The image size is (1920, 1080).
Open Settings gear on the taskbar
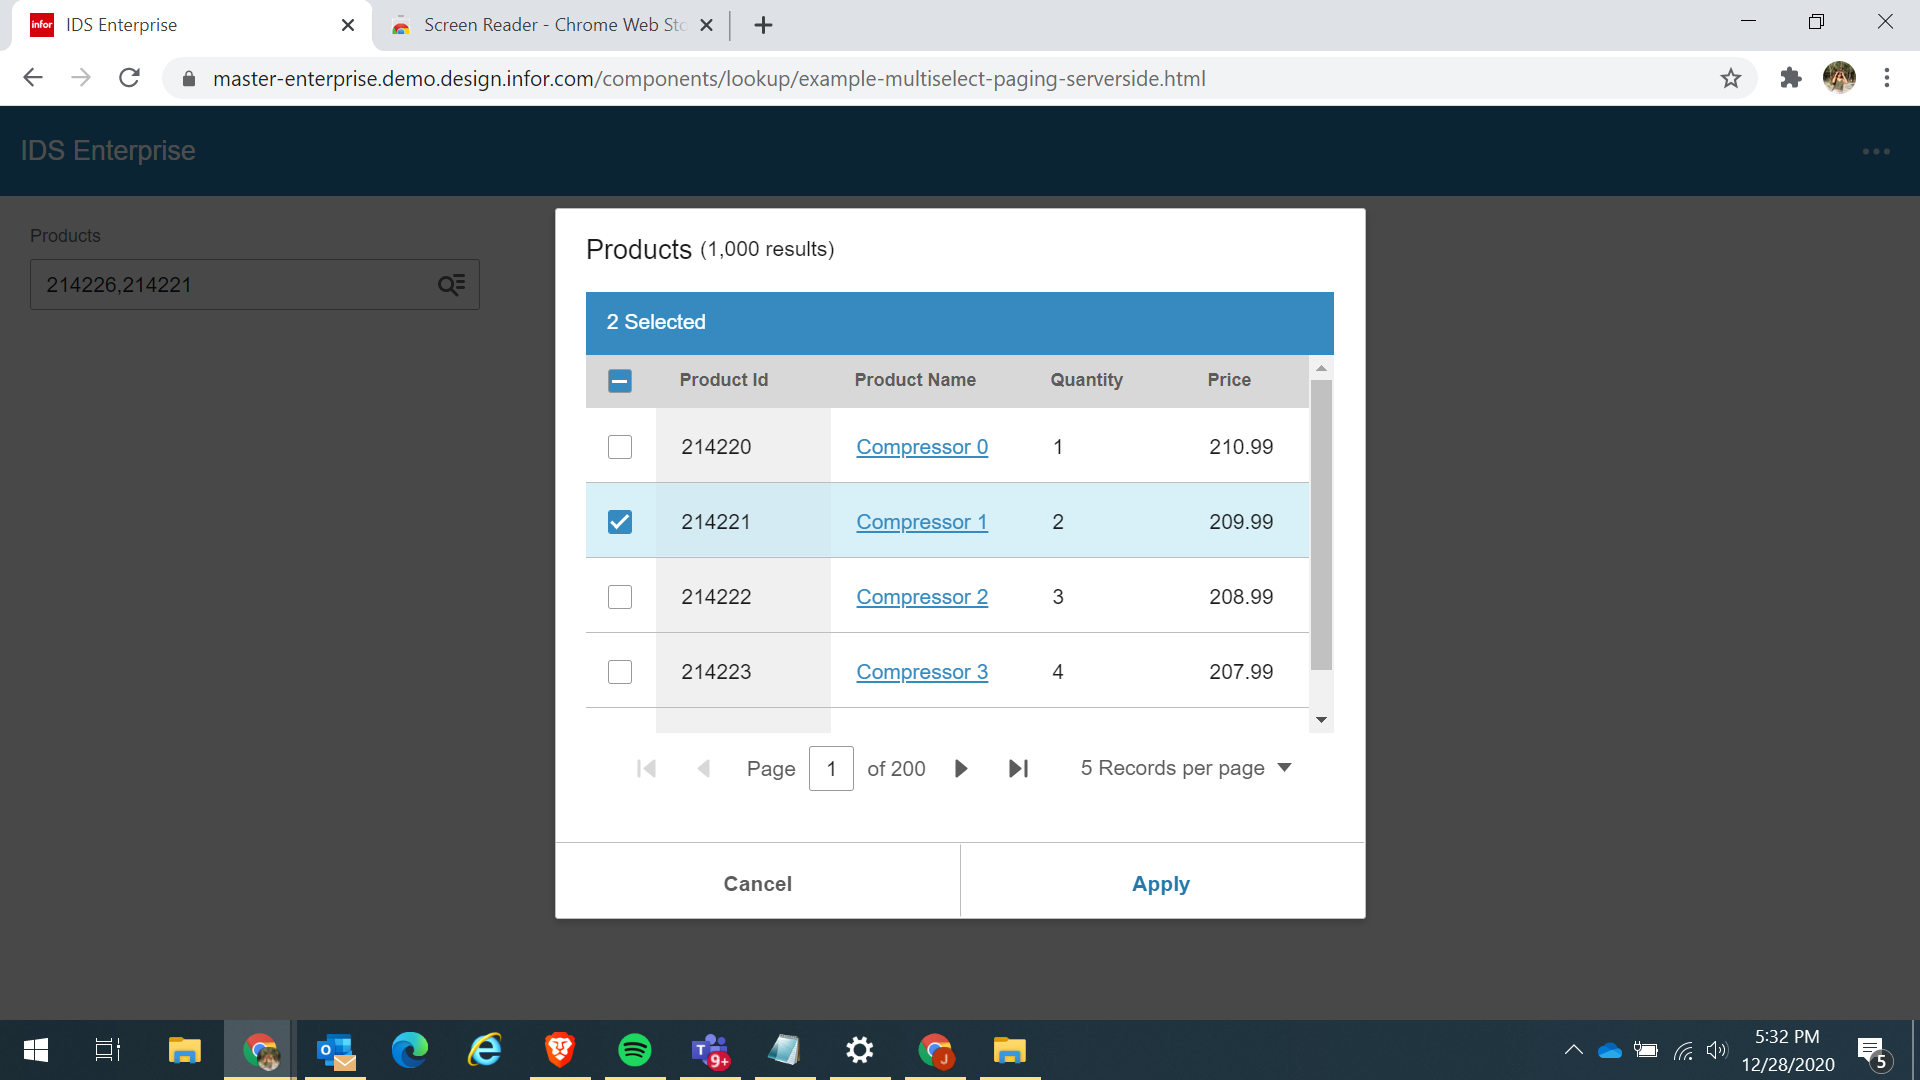pos(860,1050)
